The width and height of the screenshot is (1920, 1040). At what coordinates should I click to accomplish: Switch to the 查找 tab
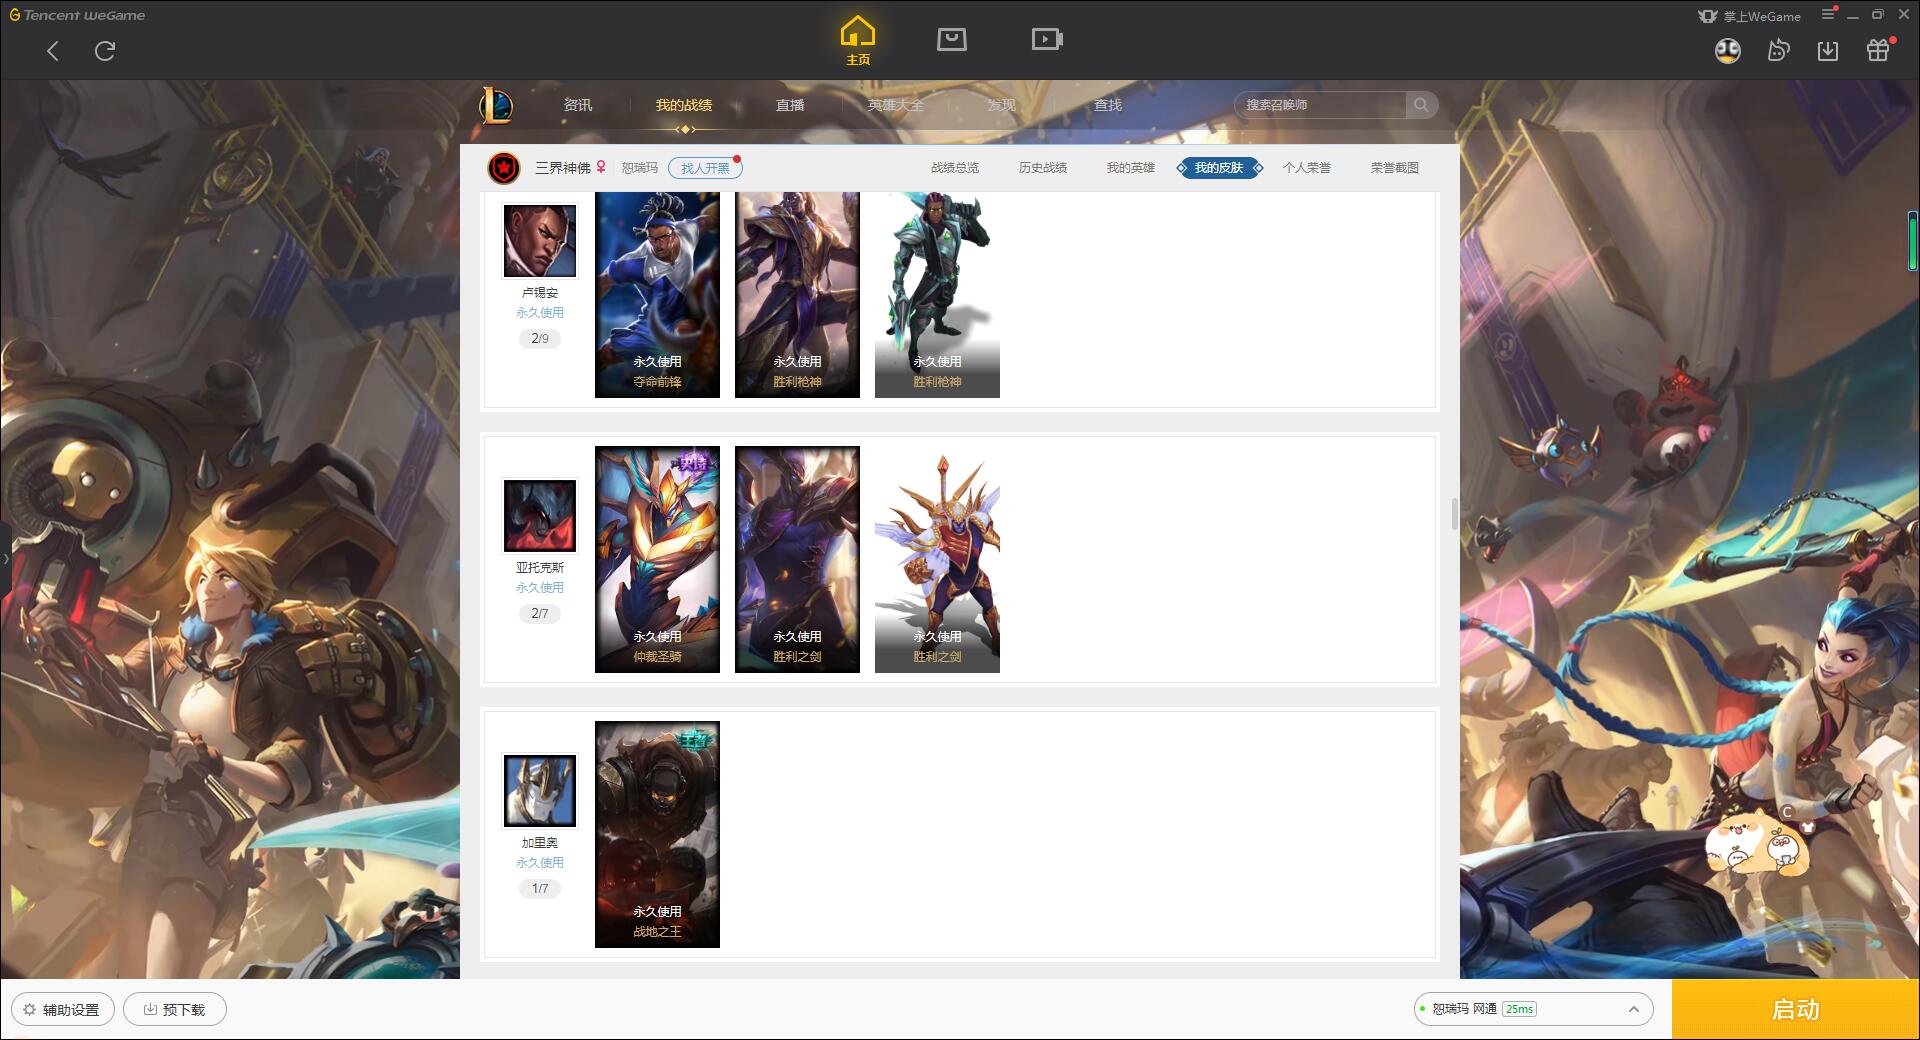[x=1108, y=105]
